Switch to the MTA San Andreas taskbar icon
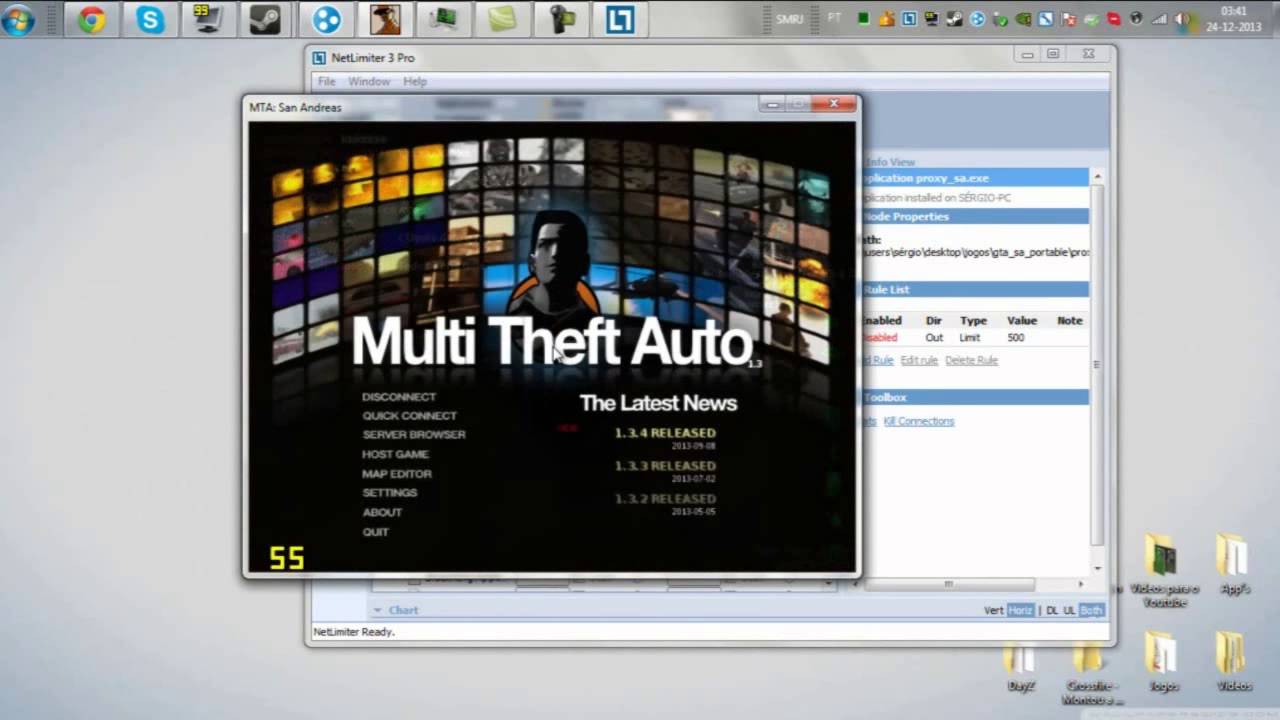Screen dimensions: 1280x720 (x=385, y=19)
